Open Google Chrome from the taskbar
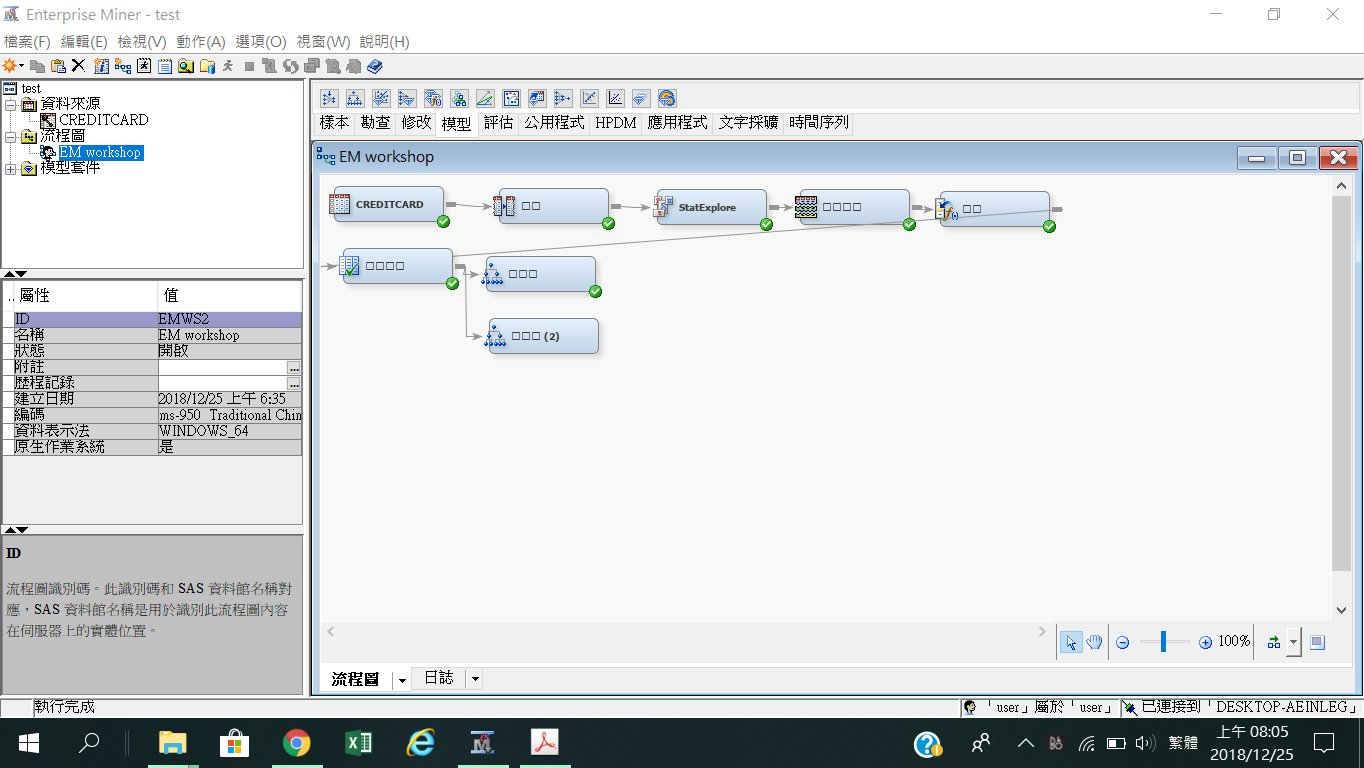1364x768 pixels. (296, 743)
